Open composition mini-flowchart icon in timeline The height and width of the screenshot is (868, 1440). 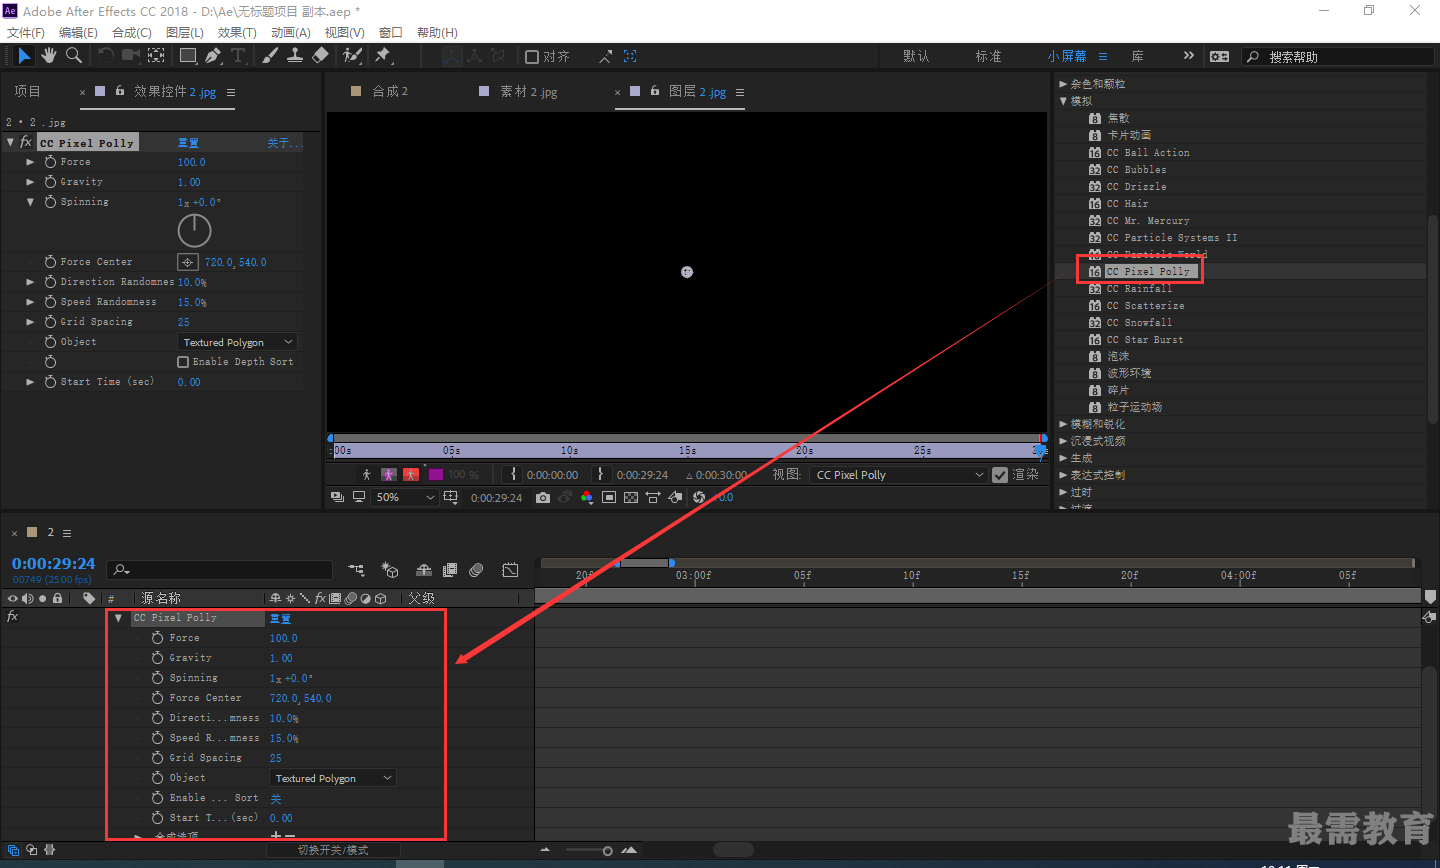pos(356,570)
